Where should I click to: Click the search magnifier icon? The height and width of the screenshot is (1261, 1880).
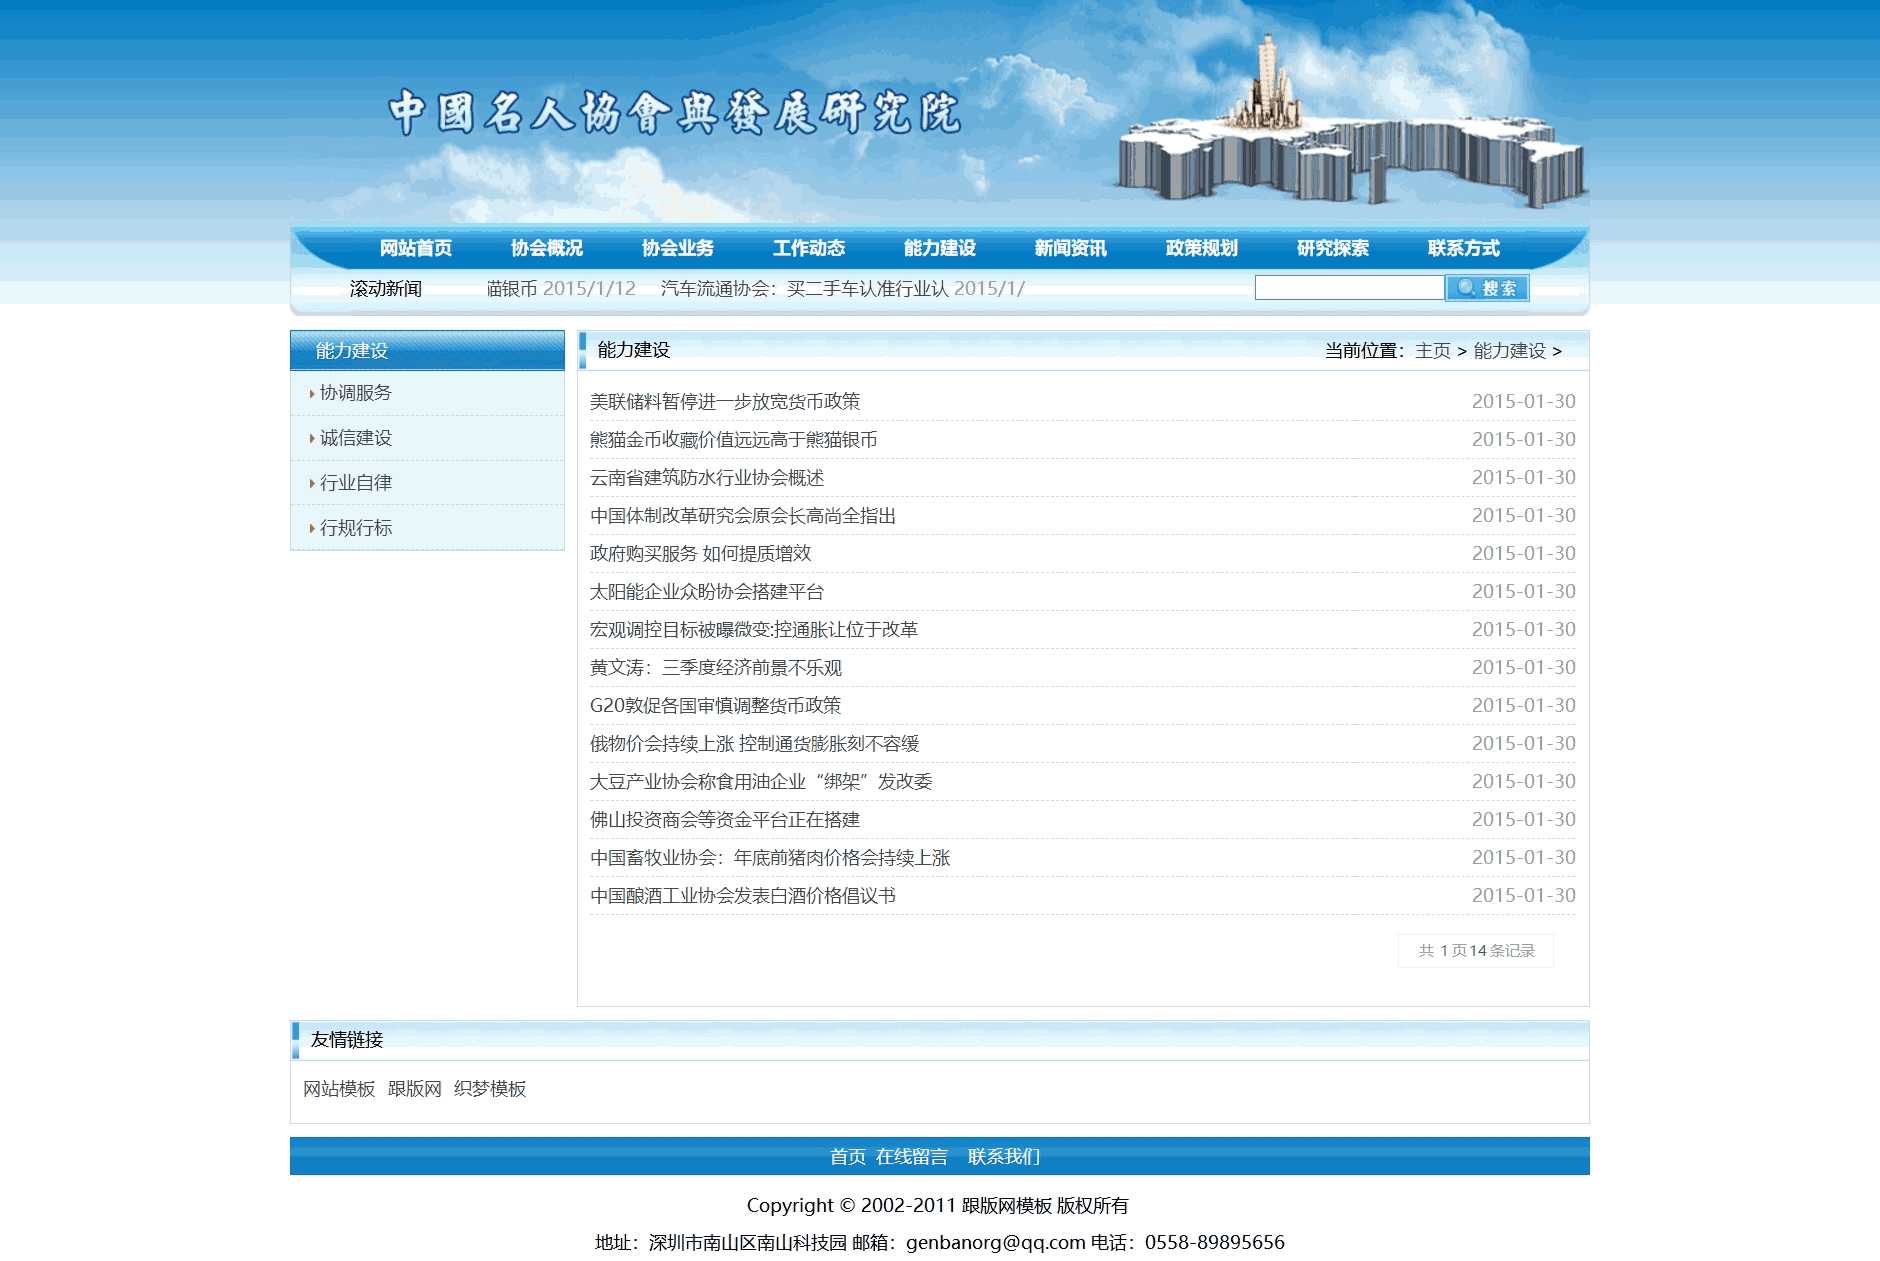point(1464,288)
